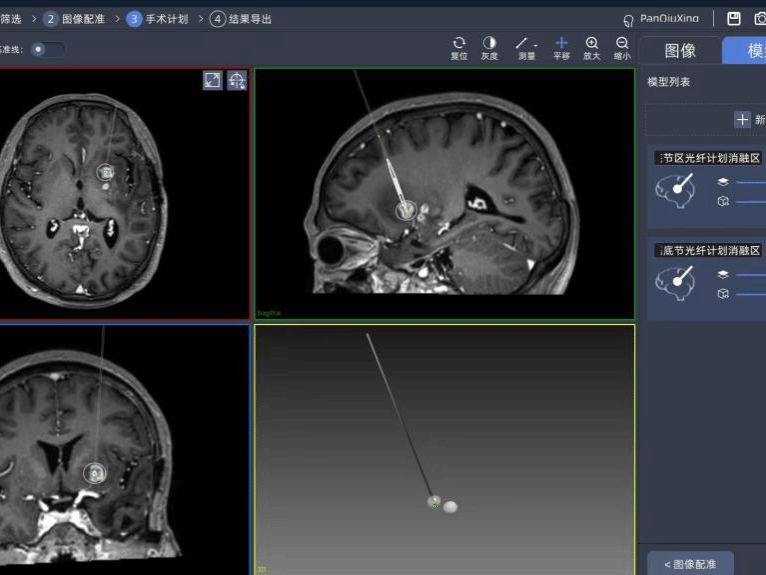
Task: Go to step 2 图像配准
Action: tap(74, 19)
